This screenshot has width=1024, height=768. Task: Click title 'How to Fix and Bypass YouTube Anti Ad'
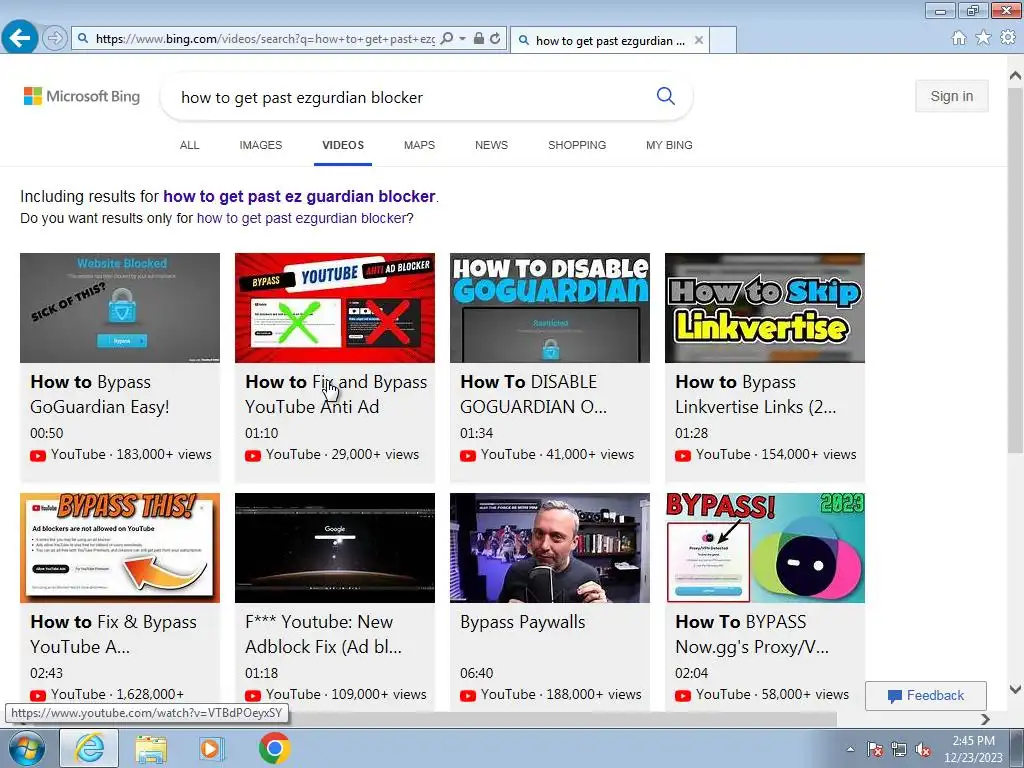336,394
